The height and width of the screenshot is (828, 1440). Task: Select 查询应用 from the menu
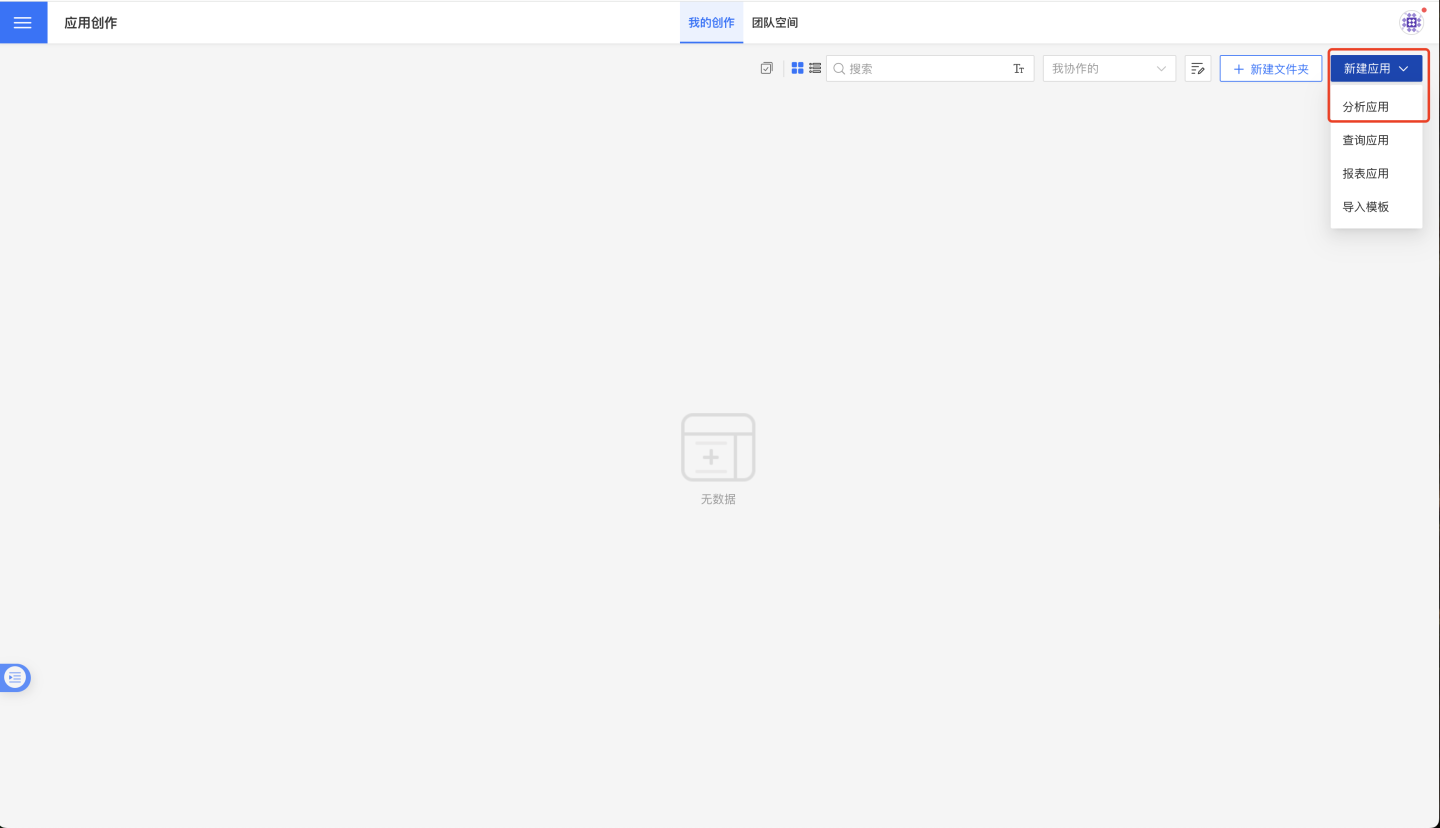coord(1365,140)
